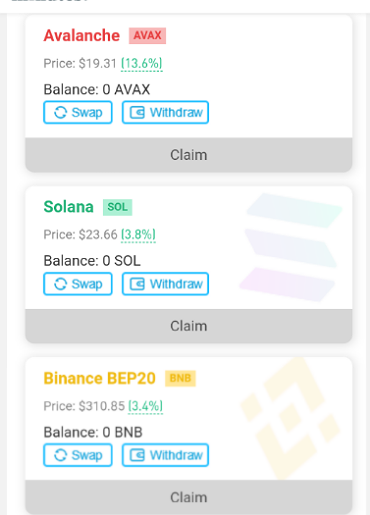The width and height of the screenshot is (370, 515).
Task: Open the Binance BEP20 coin title
Action: (x=99, y=378)
